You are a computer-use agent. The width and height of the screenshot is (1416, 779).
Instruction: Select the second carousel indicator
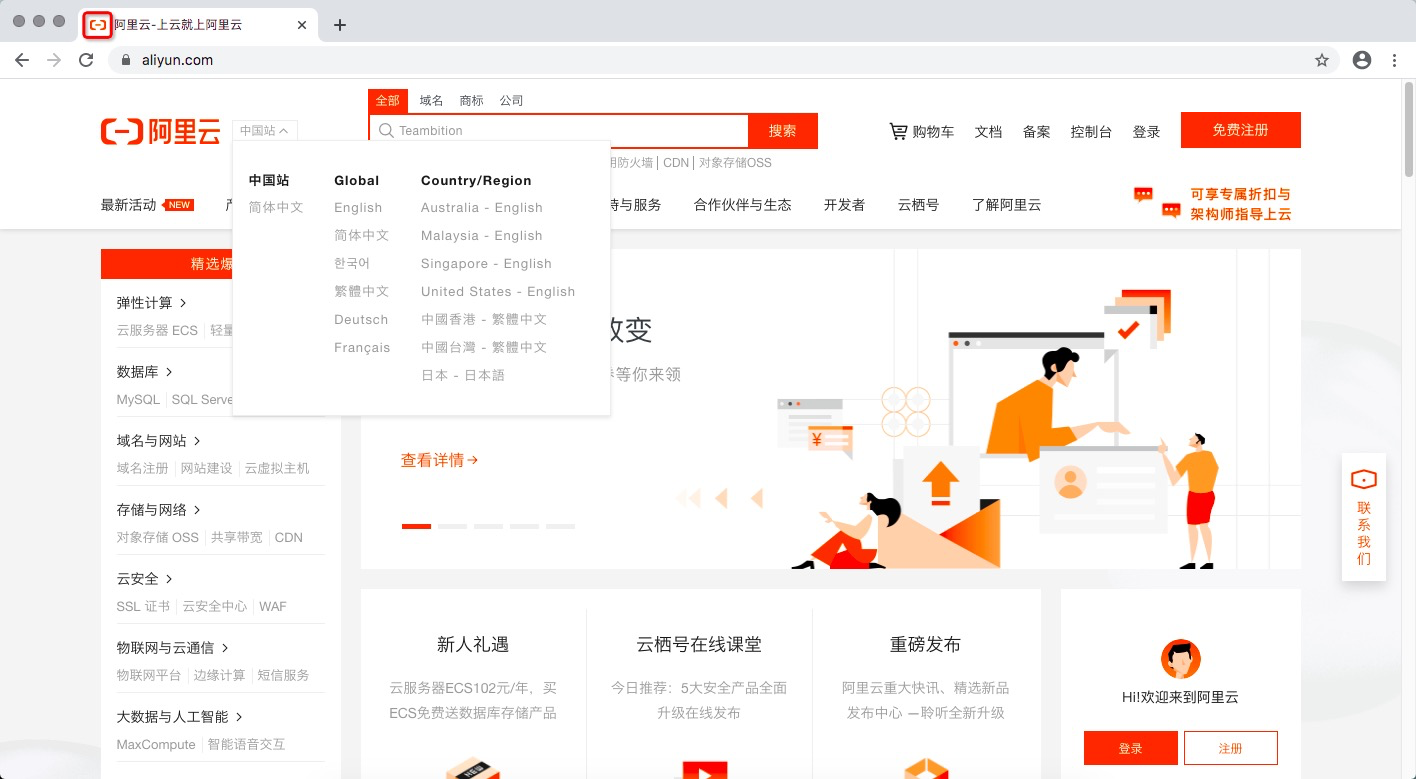click(452, 526)
